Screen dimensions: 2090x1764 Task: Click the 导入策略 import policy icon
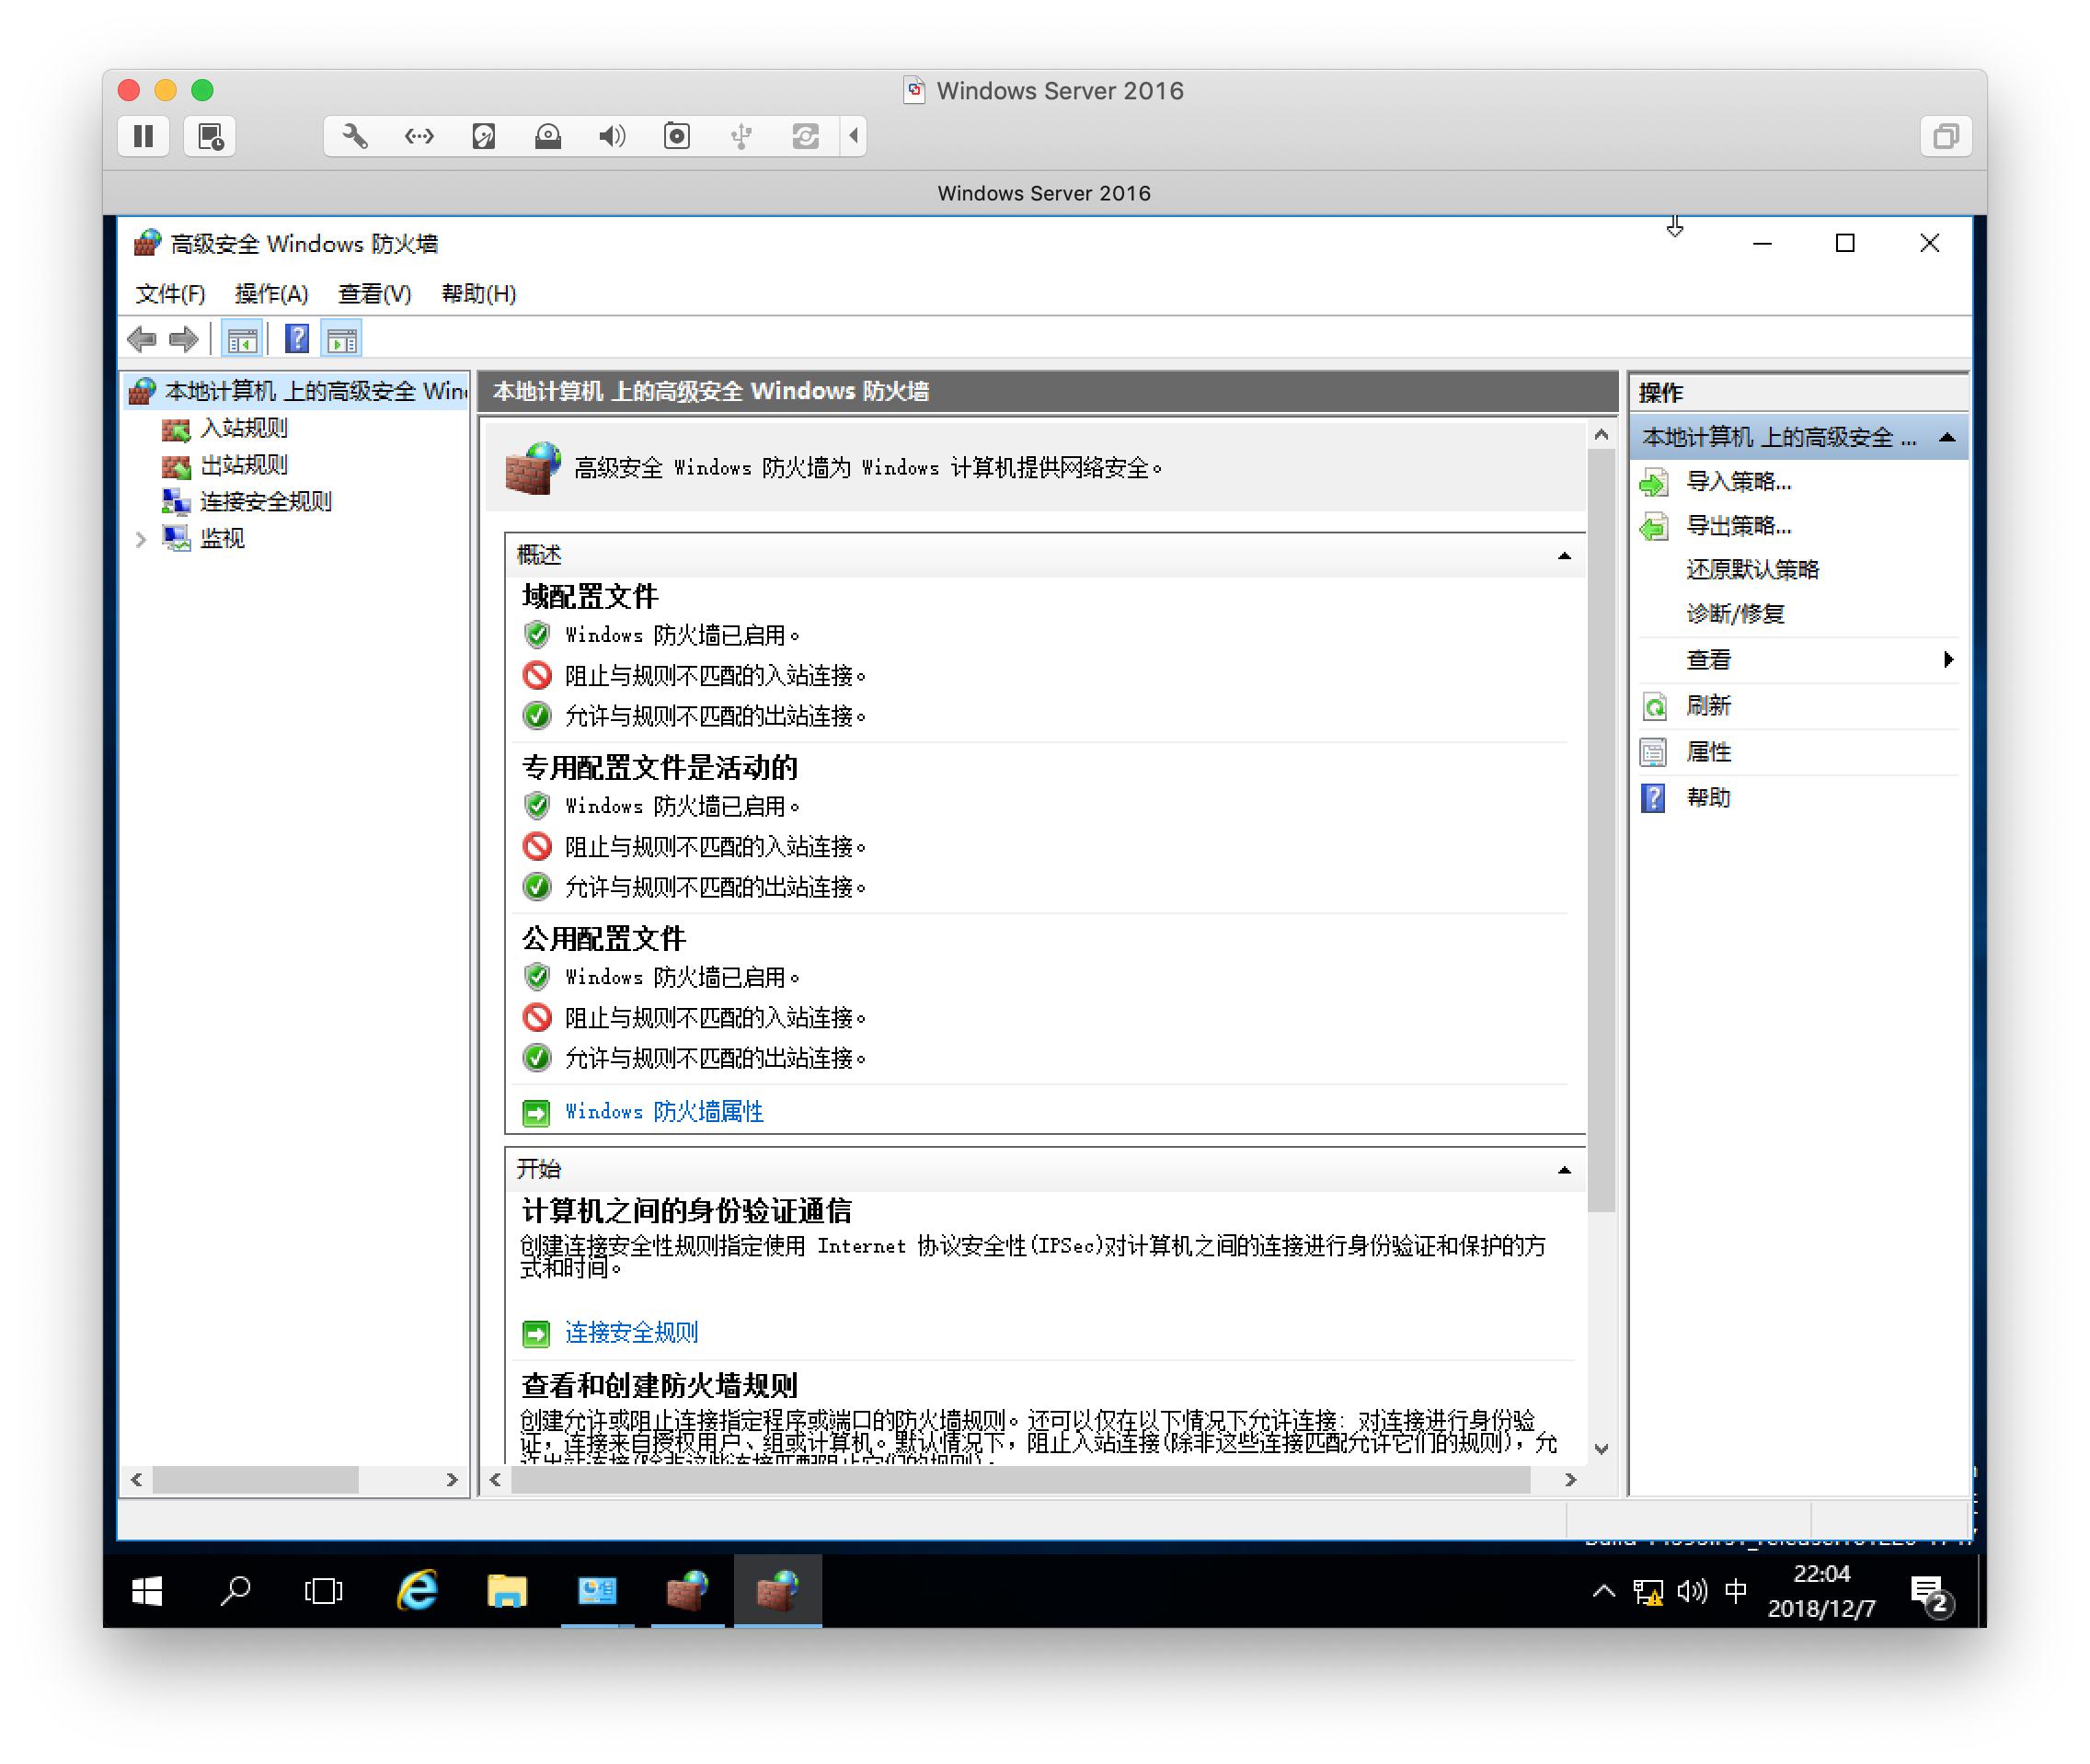coord(1655,482)
